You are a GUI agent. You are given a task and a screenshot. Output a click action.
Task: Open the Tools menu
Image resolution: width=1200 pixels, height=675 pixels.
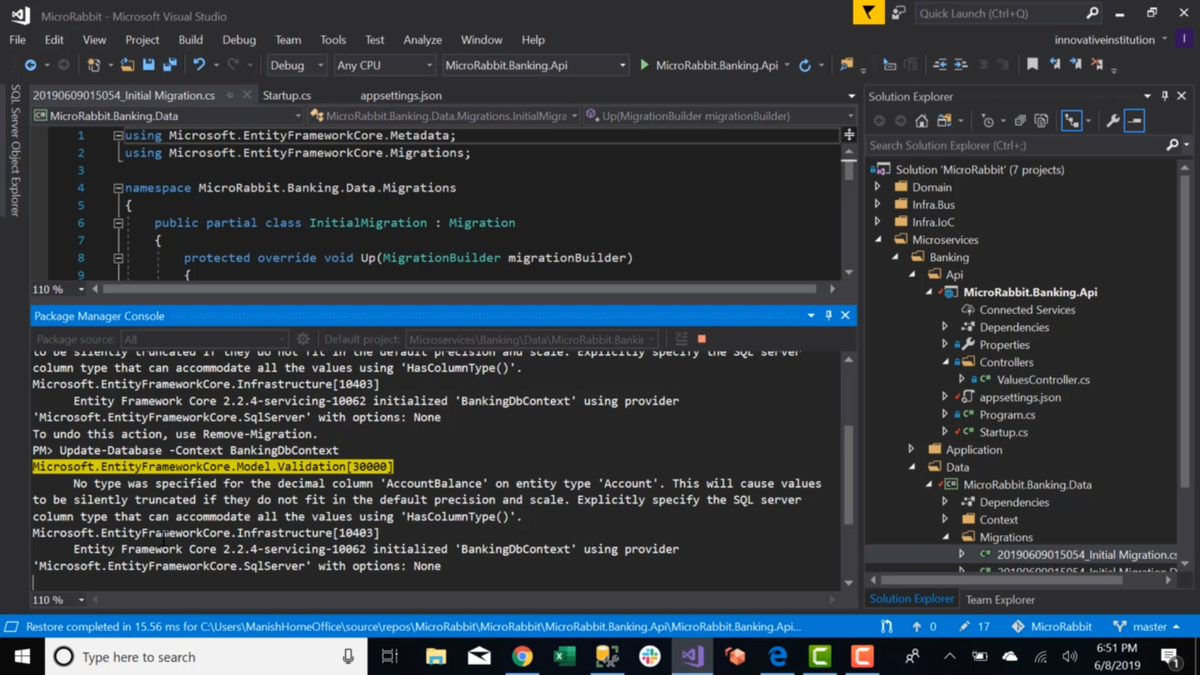click(333, 40)
